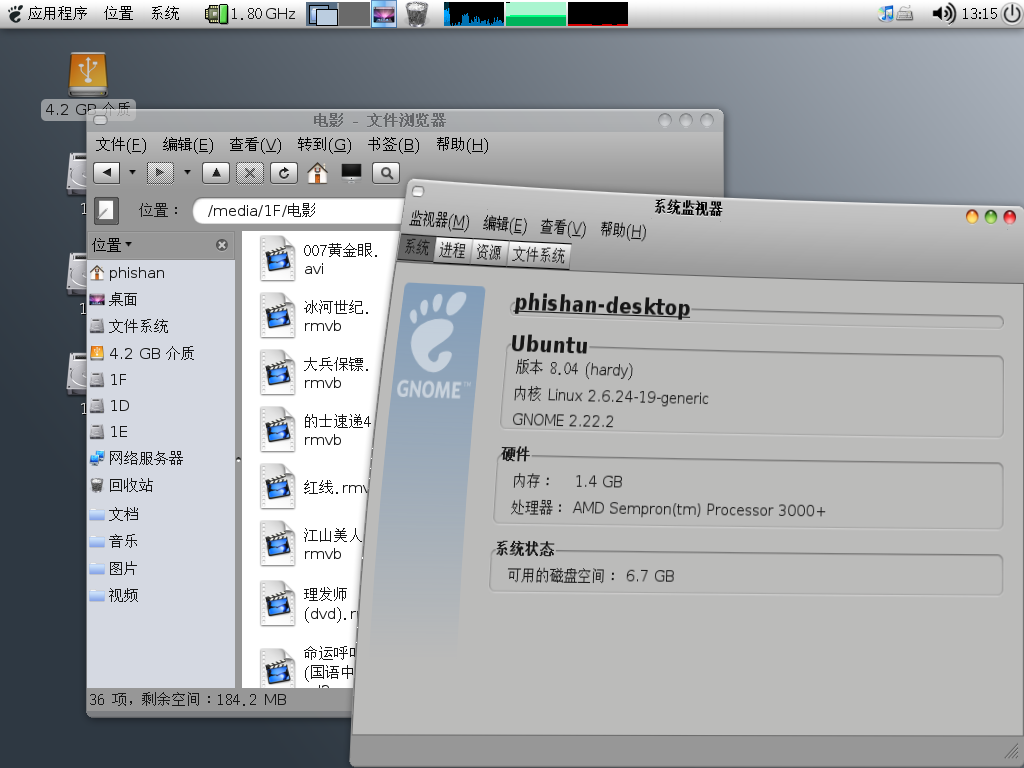This screenshot has height=768, width=1024.
Task: Go to the Home folder via house icon
Action: click(x=317, y=172)
